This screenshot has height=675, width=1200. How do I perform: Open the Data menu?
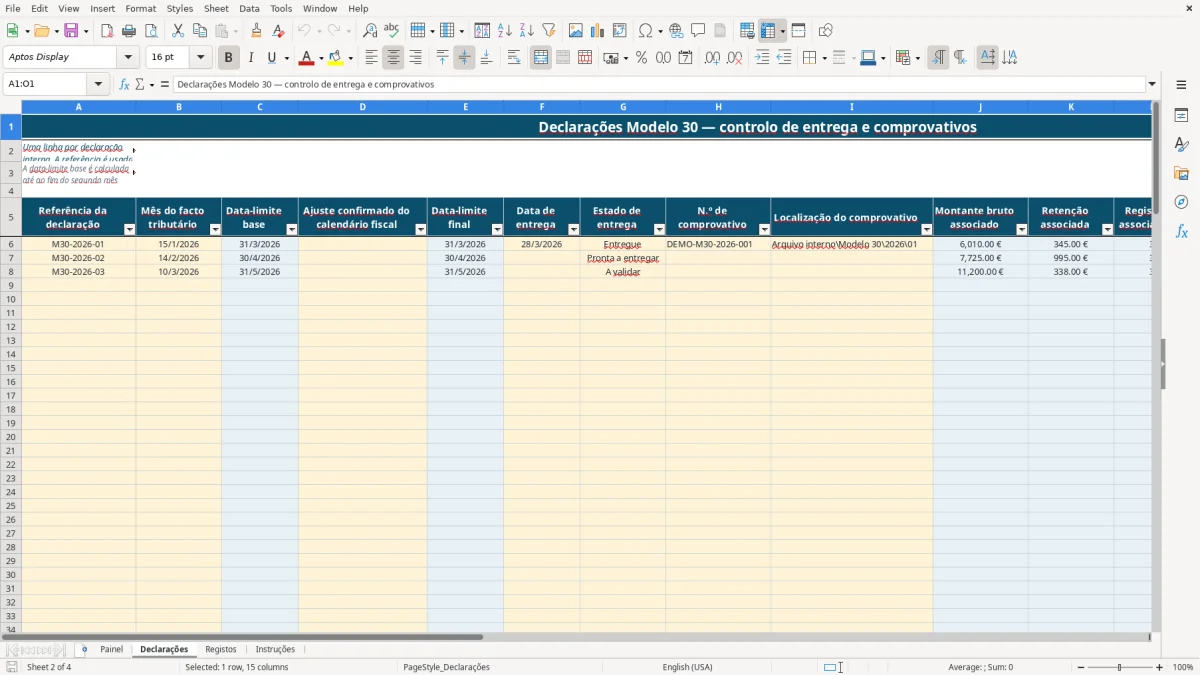point(249,8)
